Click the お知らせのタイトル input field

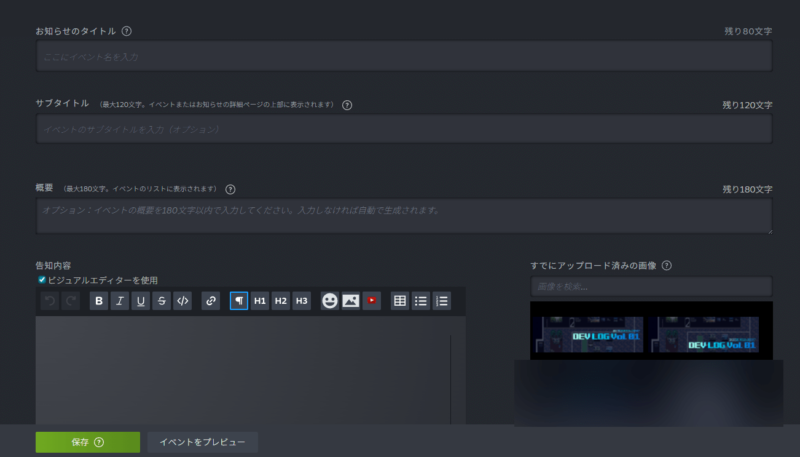404,57
